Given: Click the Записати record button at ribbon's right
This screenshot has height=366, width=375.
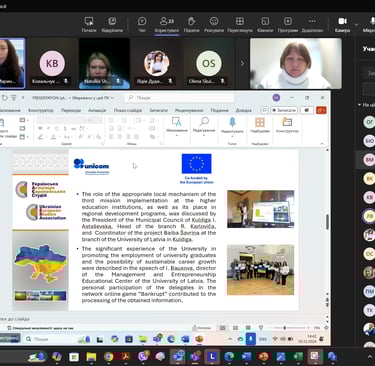Looking at the screenshot, I should [x=284, y=110].
